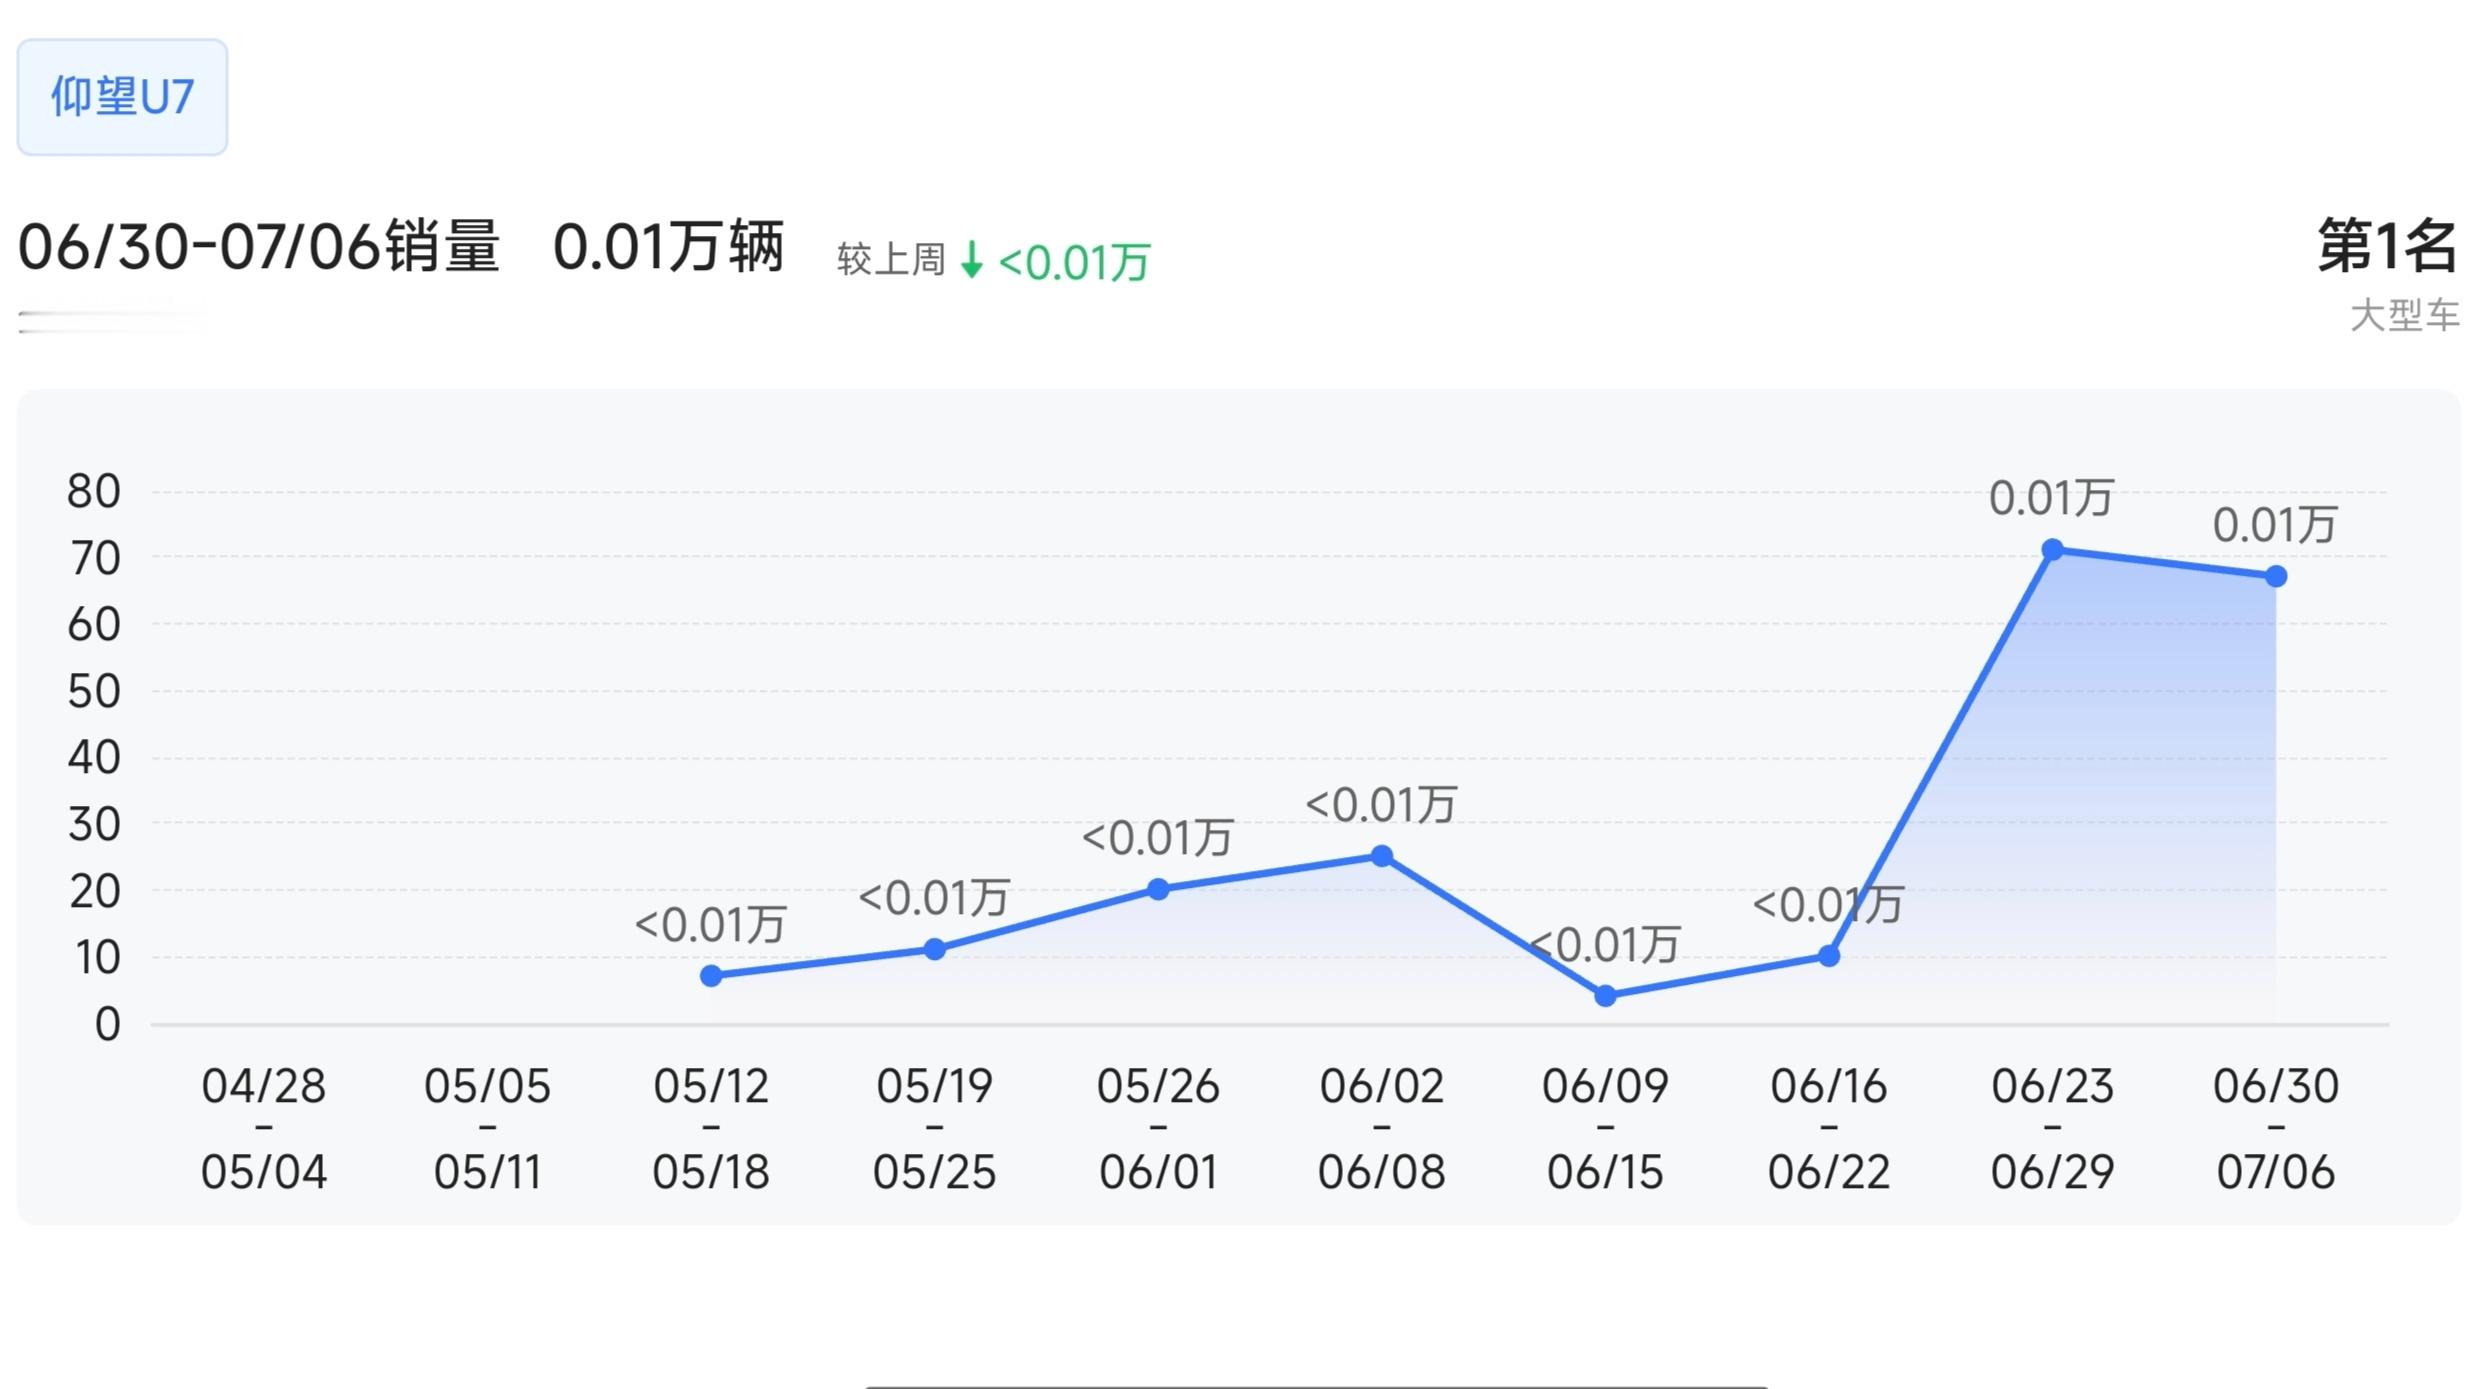Viewport: 2469px width, 1389px height.
Task: Click the 第1名 ranking text
Action: (x=2388, y=245)
